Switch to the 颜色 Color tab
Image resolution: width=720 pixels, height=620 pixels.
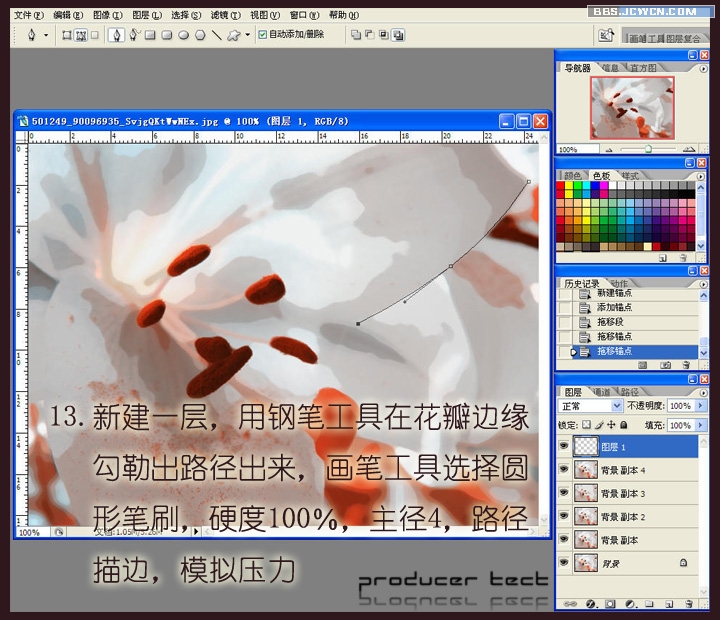pos(573,175)
